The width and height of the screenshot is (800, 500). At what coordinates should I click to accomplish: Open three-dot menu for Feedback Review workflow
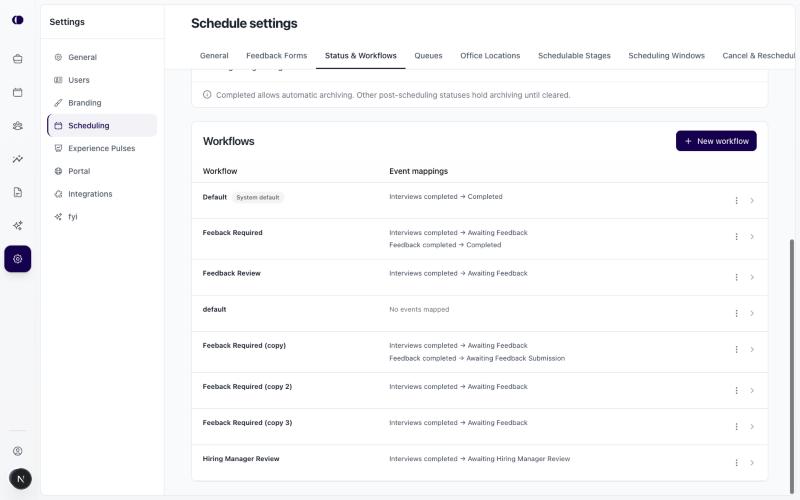(736, 277)
